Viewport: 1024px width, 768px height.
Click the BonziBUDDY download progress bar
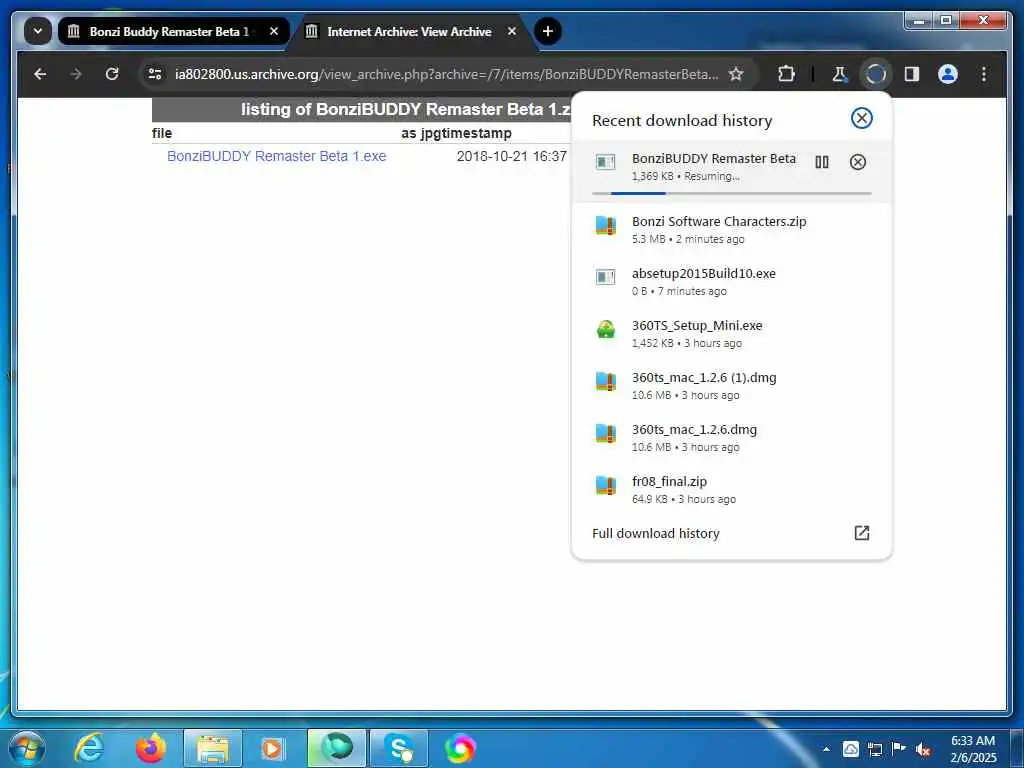(x=731, y=193)
